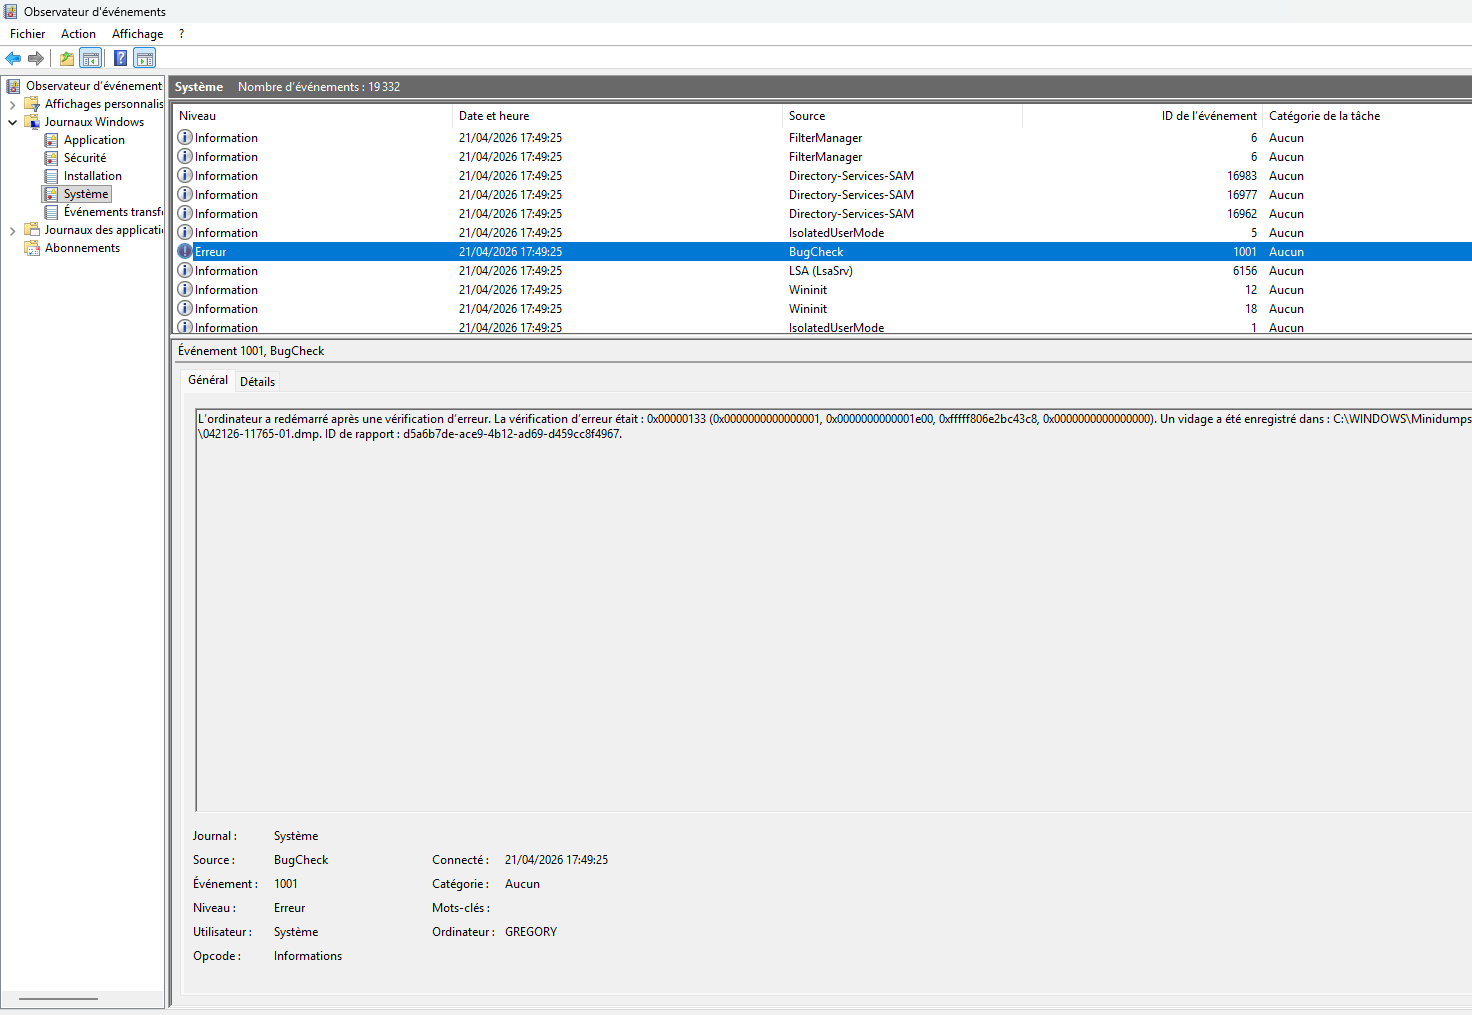This screenshot has height=1015, width=1472.
Task: Click the Abonnements folder icon
Action: tap(32, 248)
